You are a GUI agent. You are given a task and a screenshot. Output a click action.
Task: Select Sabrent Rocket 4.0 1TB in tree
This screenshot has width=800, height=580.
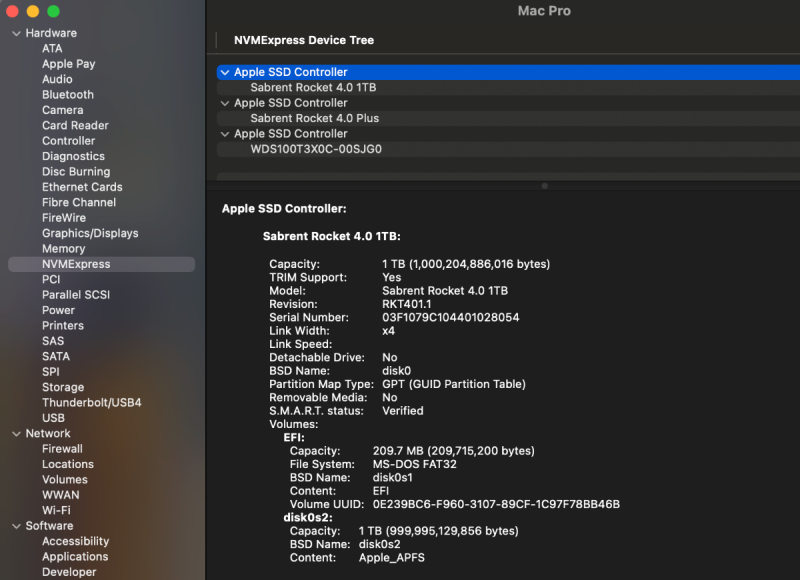tap(313, 87)
